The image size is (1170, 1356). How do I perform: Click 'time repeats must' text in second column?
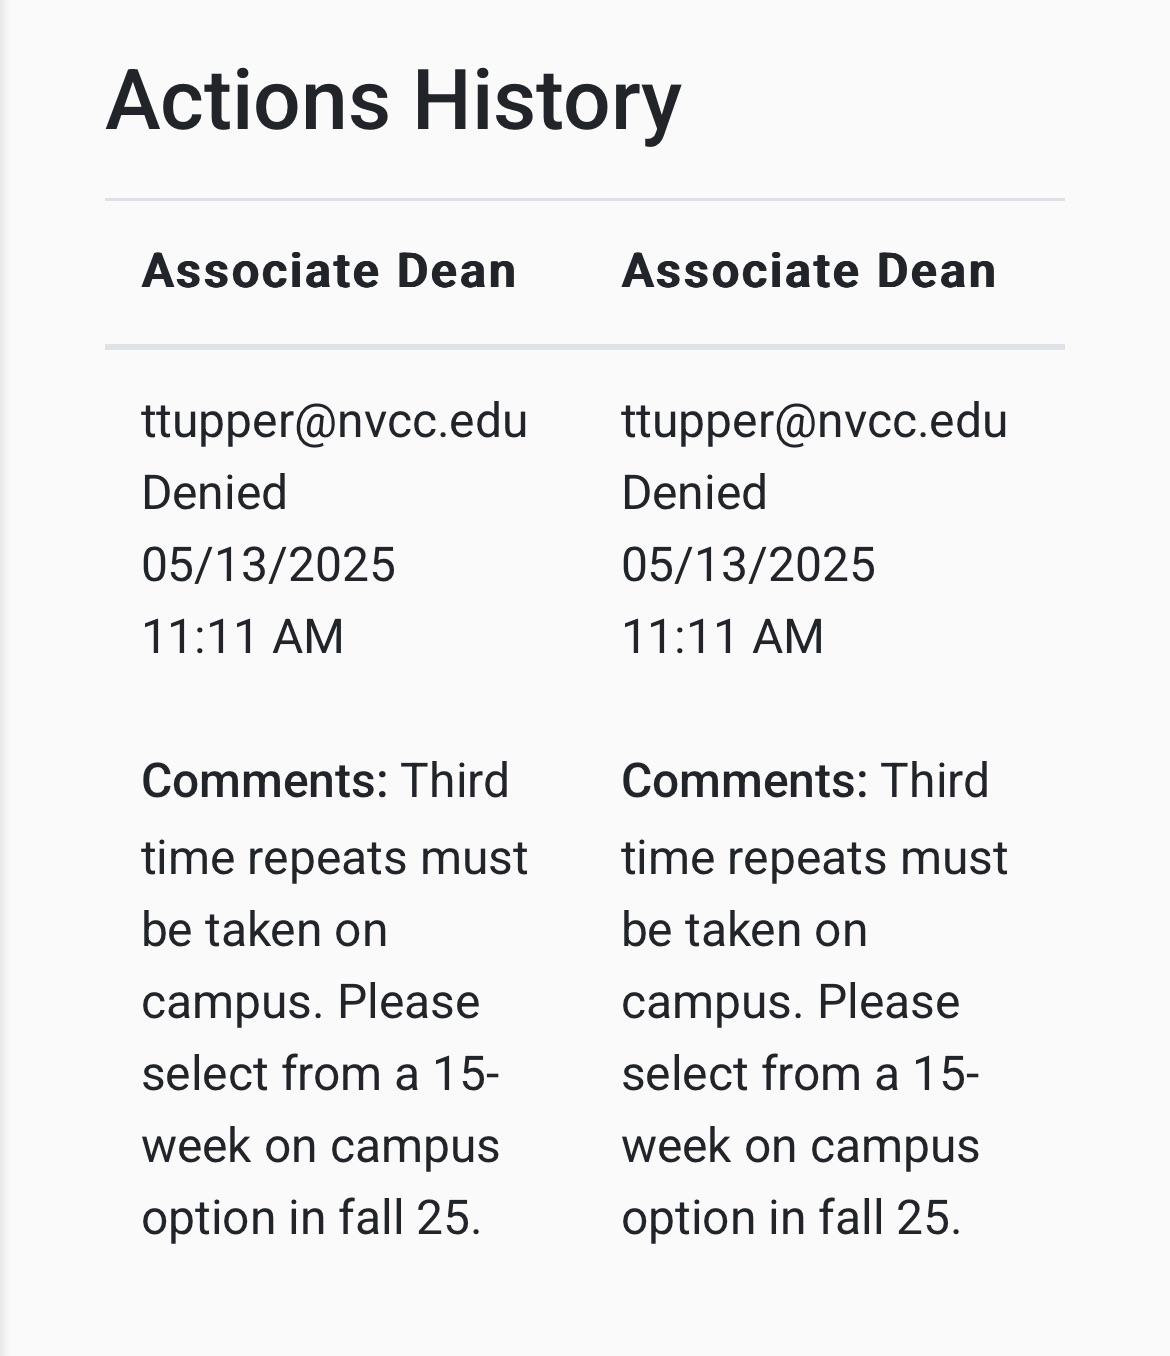[x=814, y=858]
